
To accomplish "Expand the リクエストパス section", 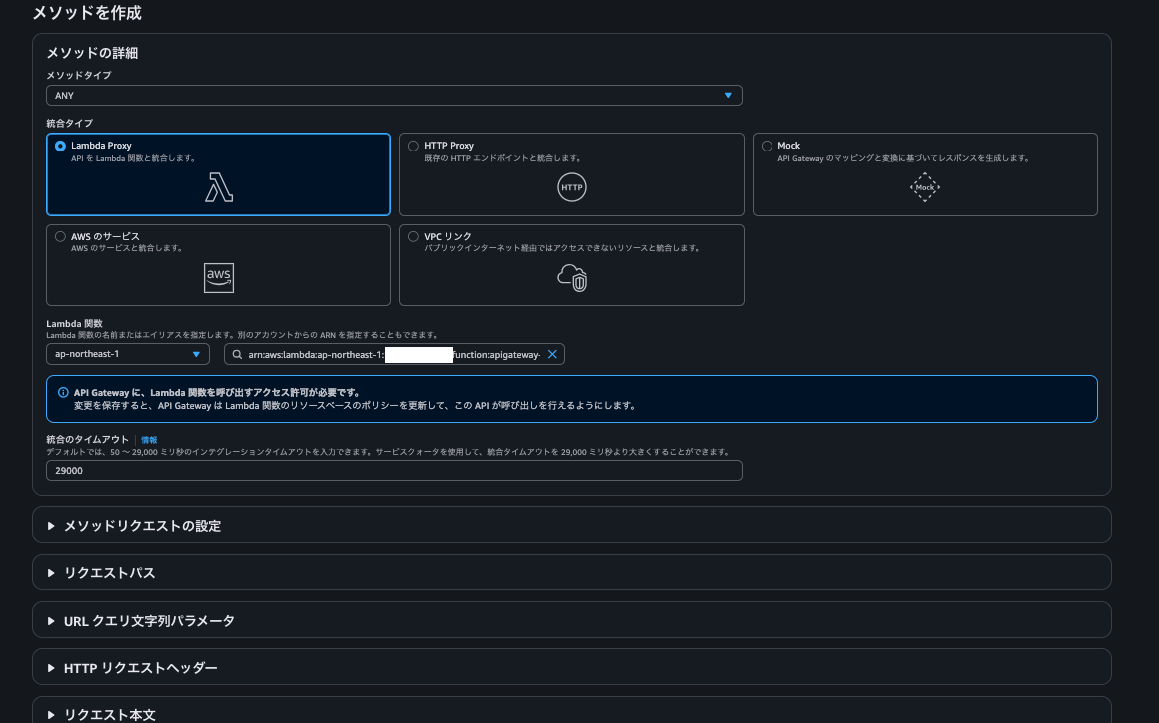I will click(x=571, y=573).
